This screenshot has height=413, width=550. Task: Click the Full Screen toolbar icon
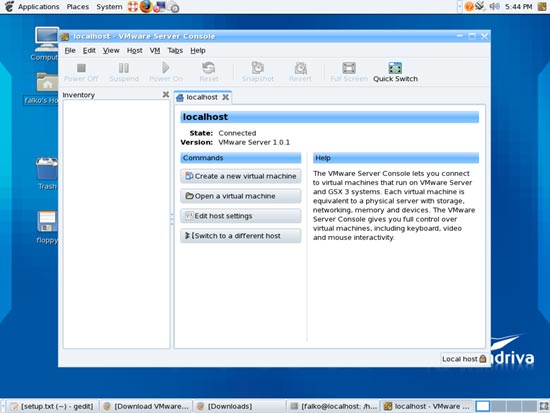click(x=349, y=68)
